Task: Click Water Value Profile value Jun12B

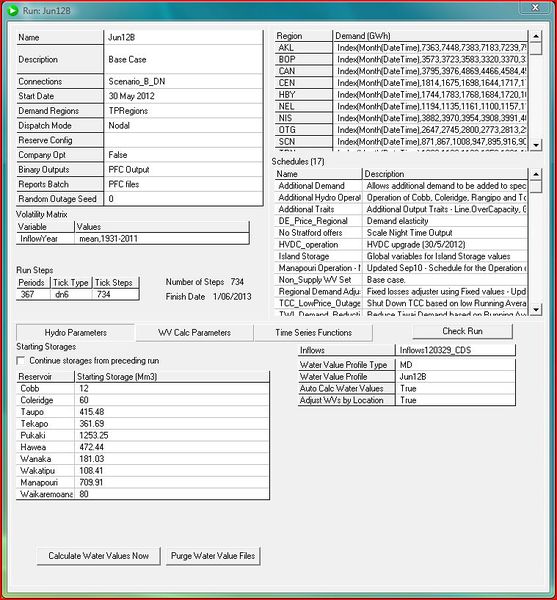Action: coord(455,377)
